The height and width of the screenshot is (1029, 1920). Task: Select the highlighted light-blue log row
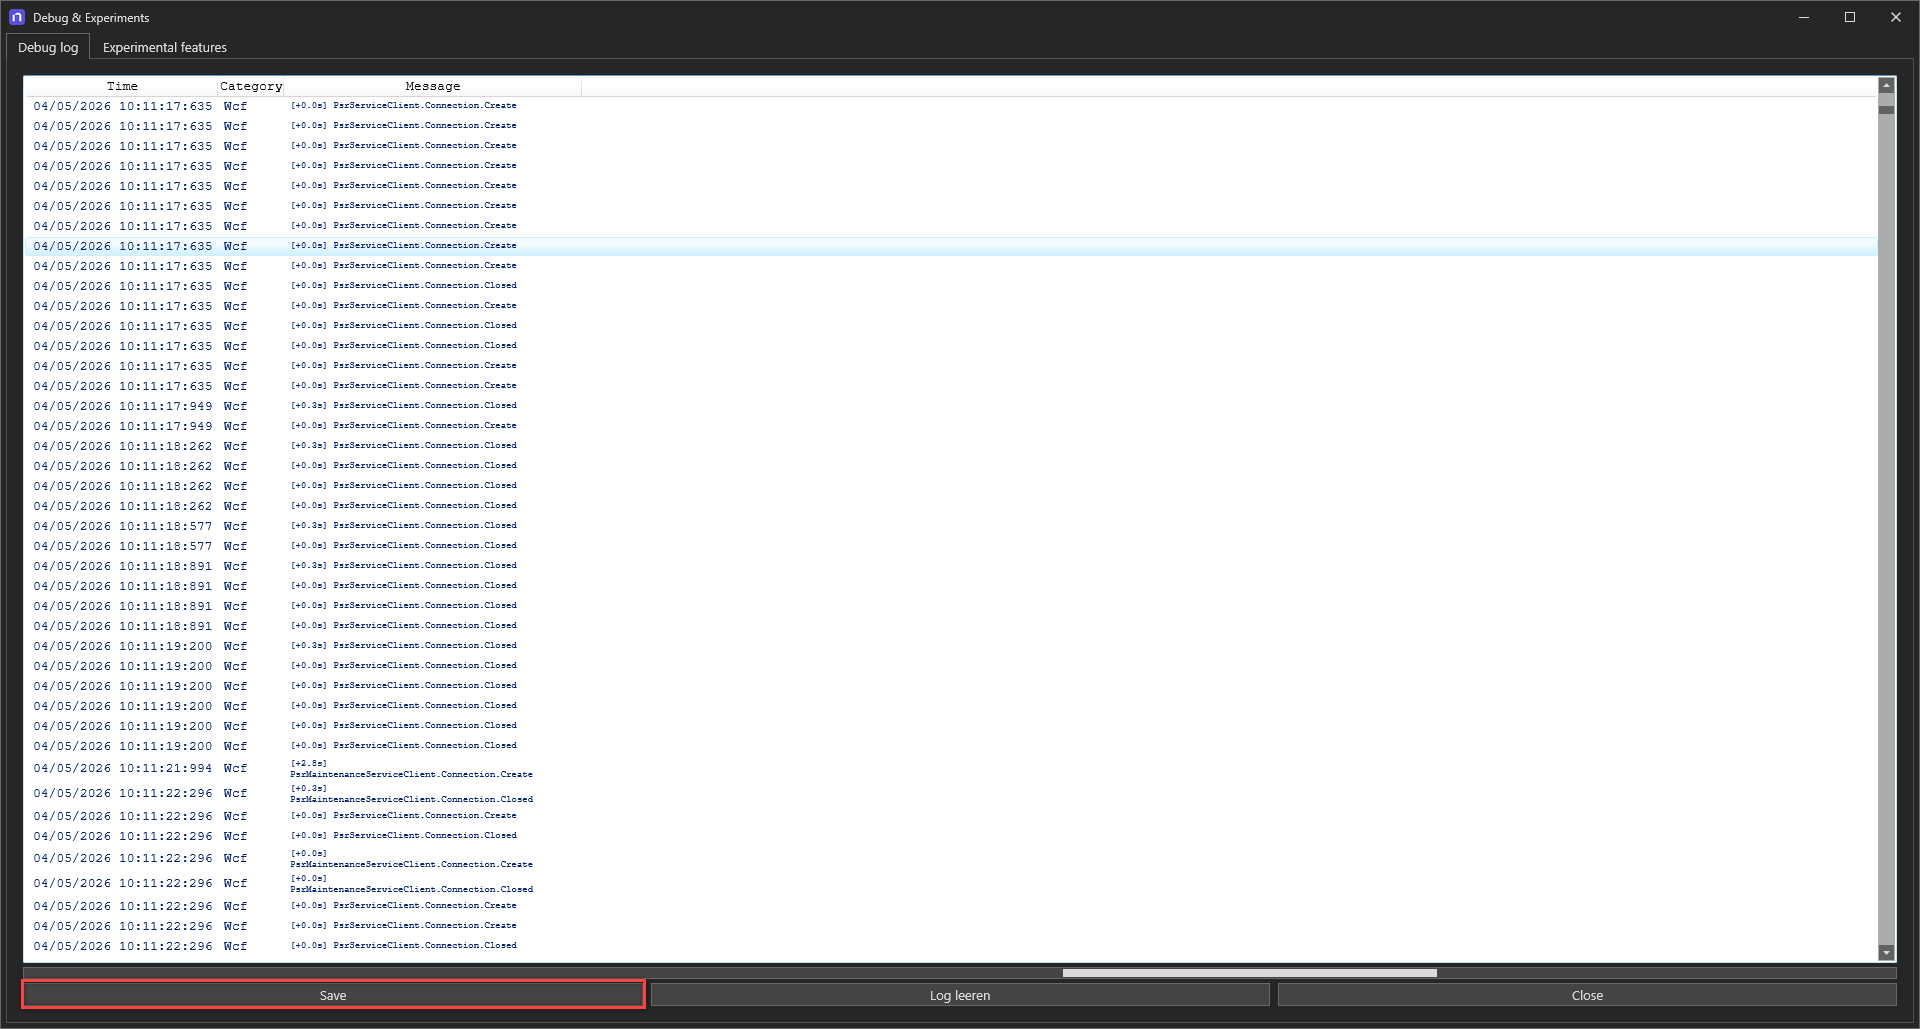(950, 246)
